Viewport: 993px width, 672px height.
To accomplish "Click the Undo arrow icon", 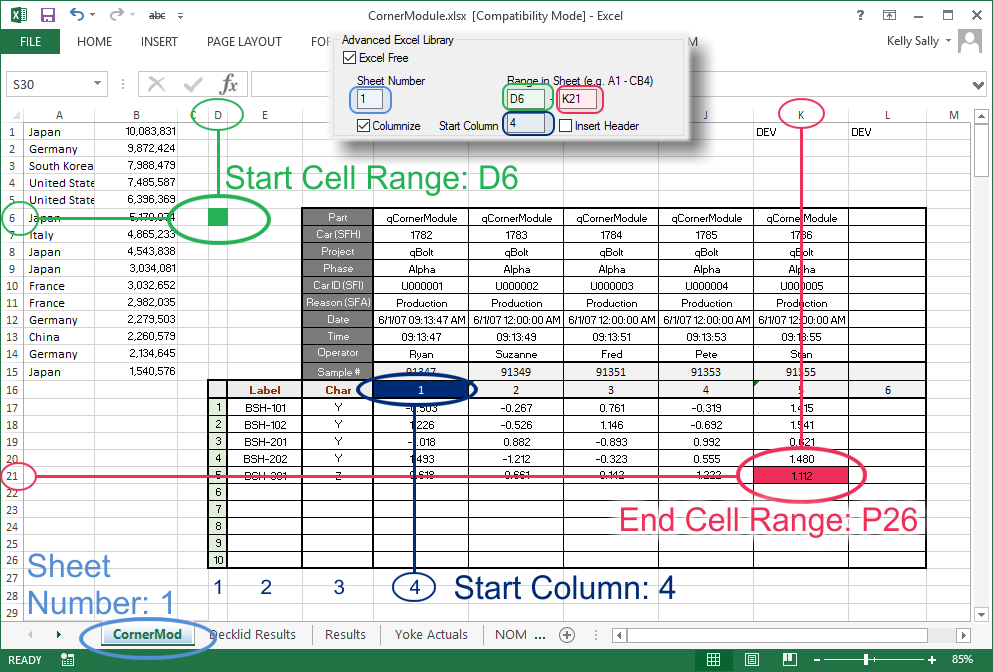I will point(78,15).
